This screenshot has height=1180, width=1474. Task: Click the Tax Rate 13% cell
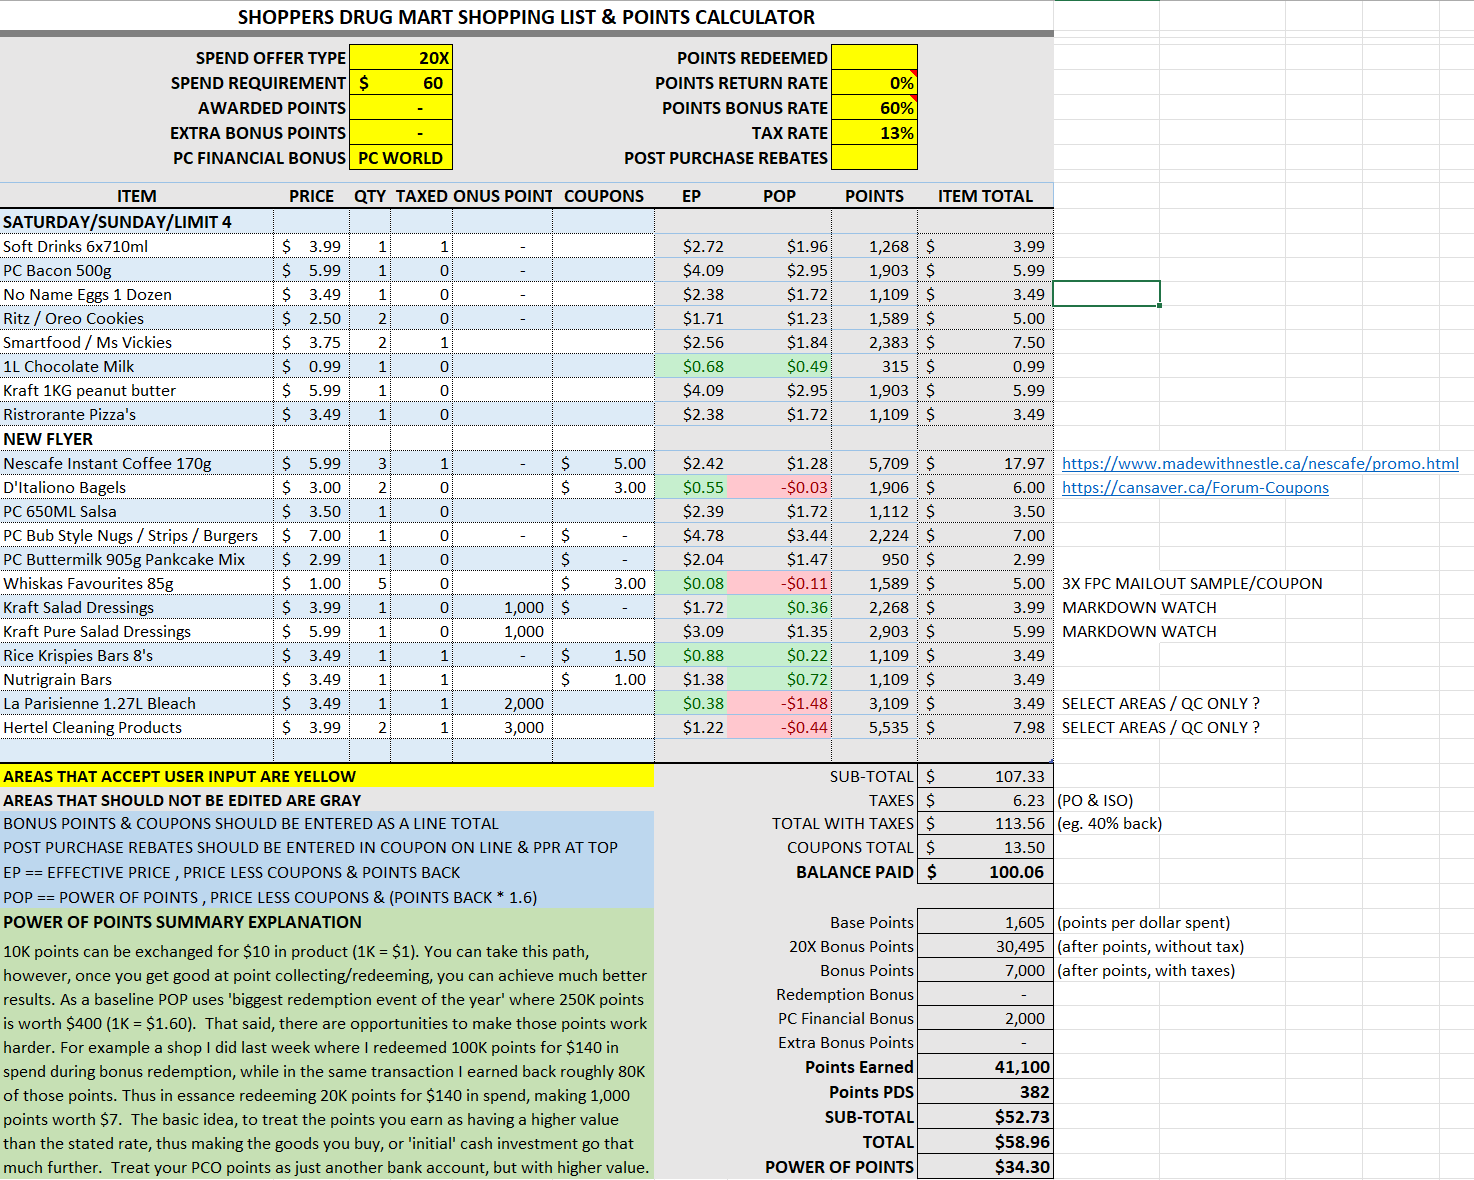tap(873, 133)
